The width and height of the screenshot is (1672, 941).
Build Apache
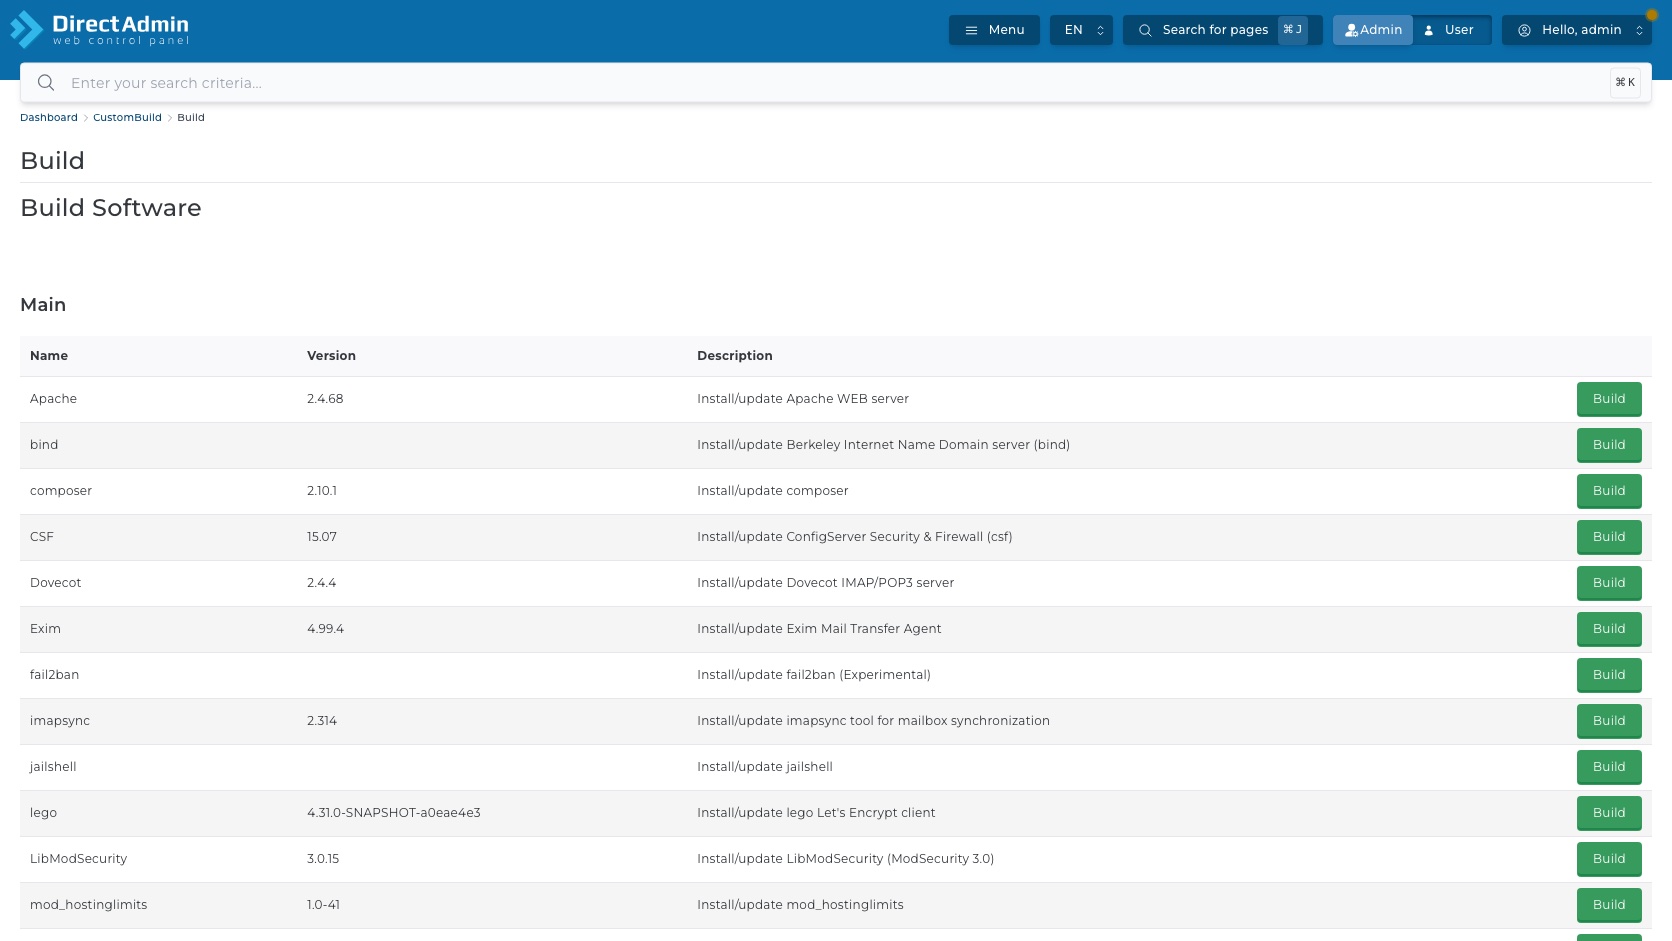[x=1609, y=399]
